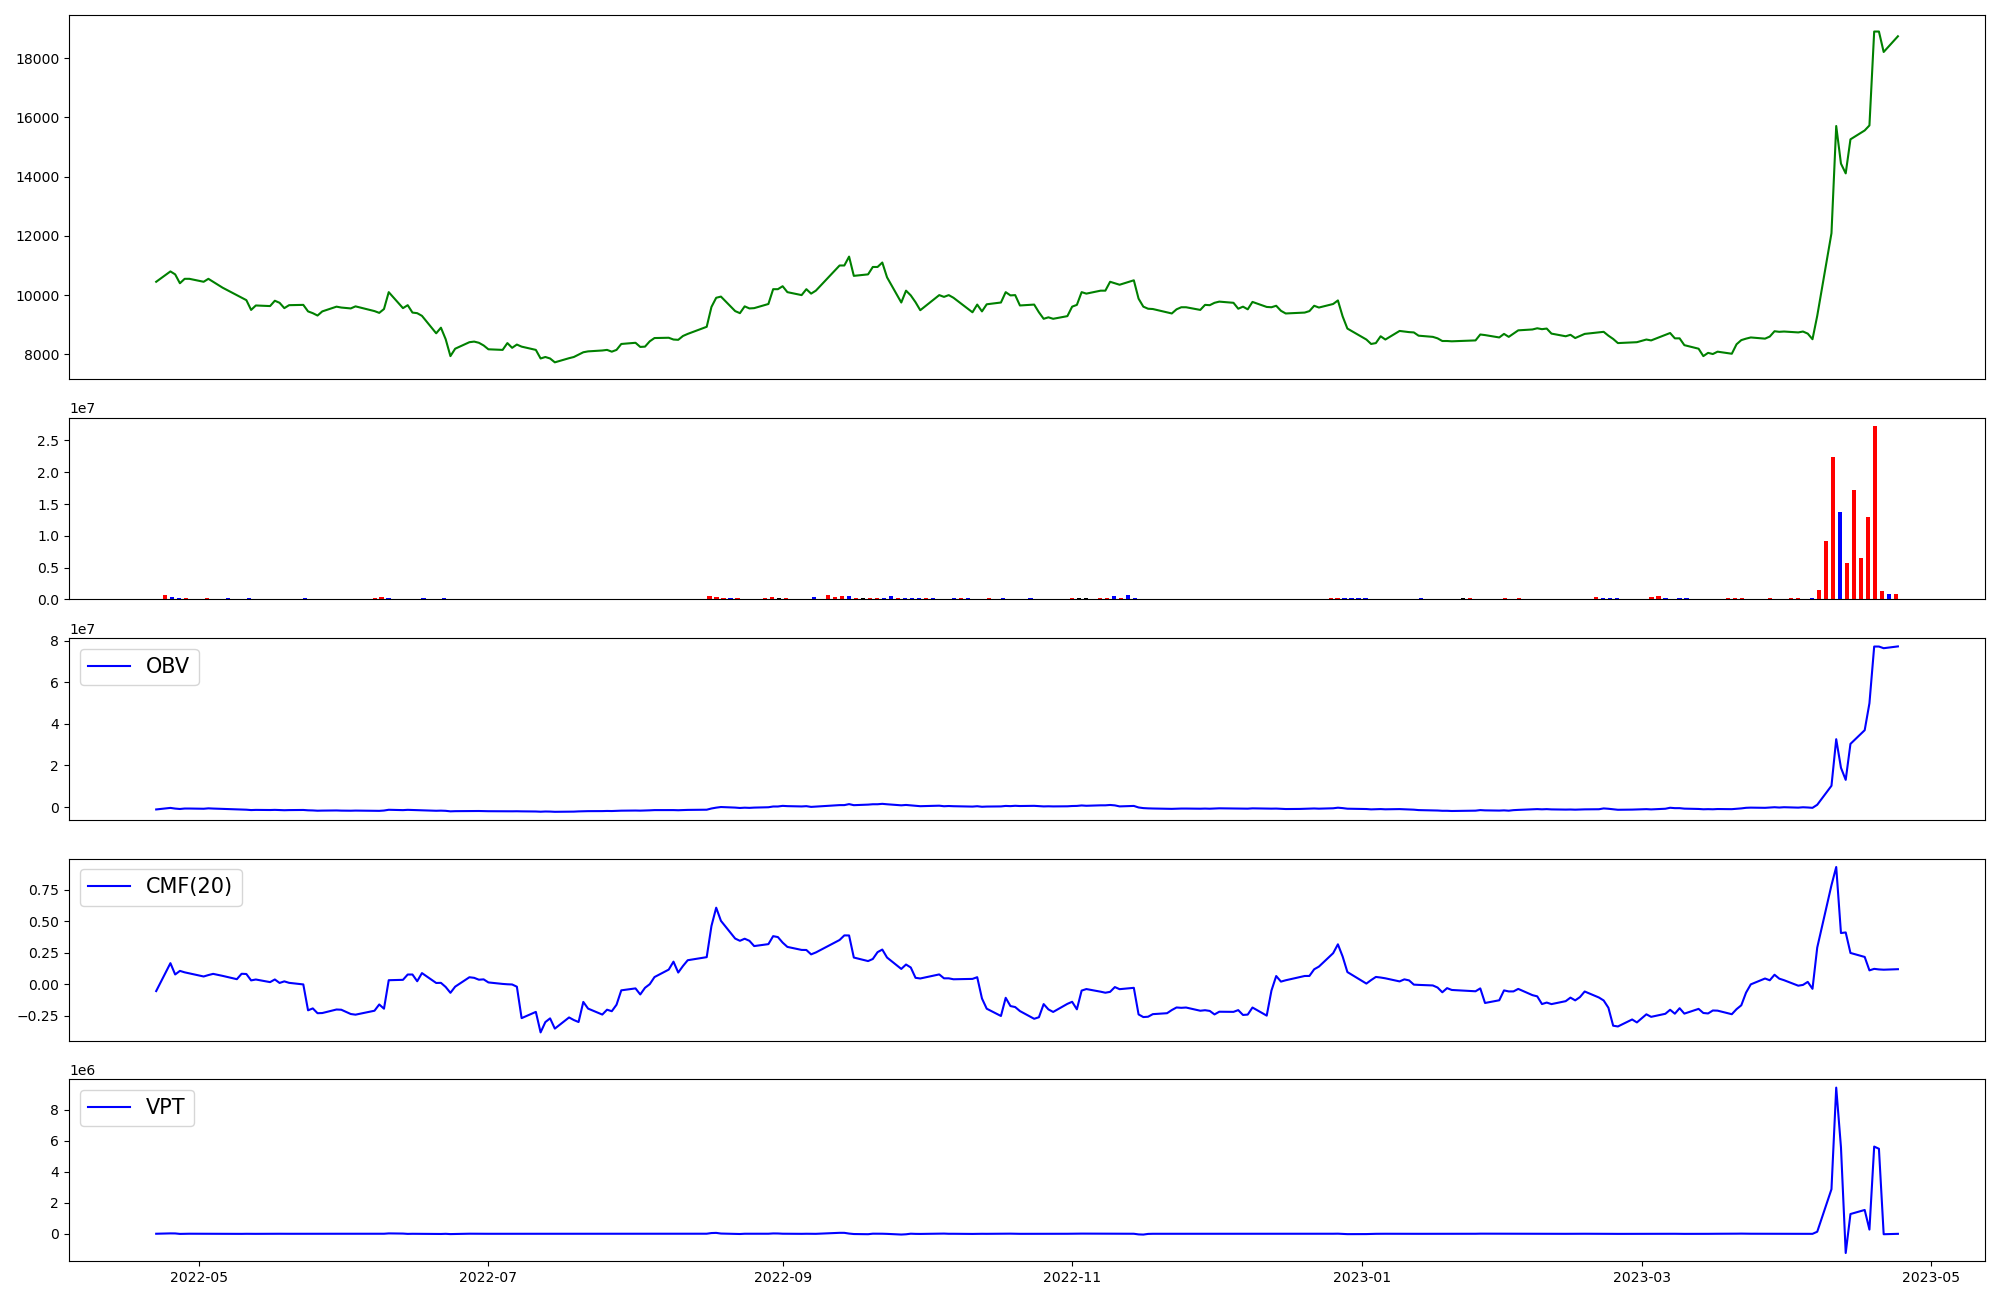Click the VPT legend label

coord(165,1107)
